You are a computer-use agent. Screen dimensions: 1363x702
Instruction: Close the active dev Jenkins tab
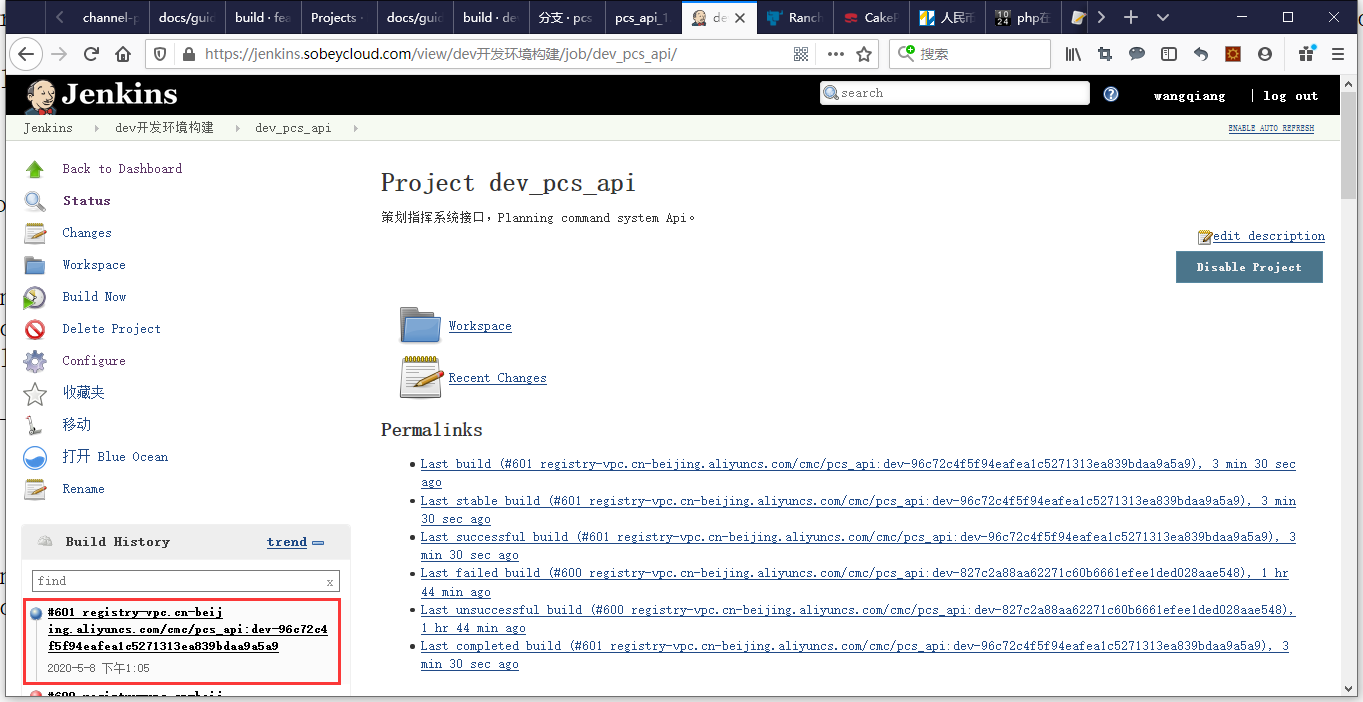point(742,17)
